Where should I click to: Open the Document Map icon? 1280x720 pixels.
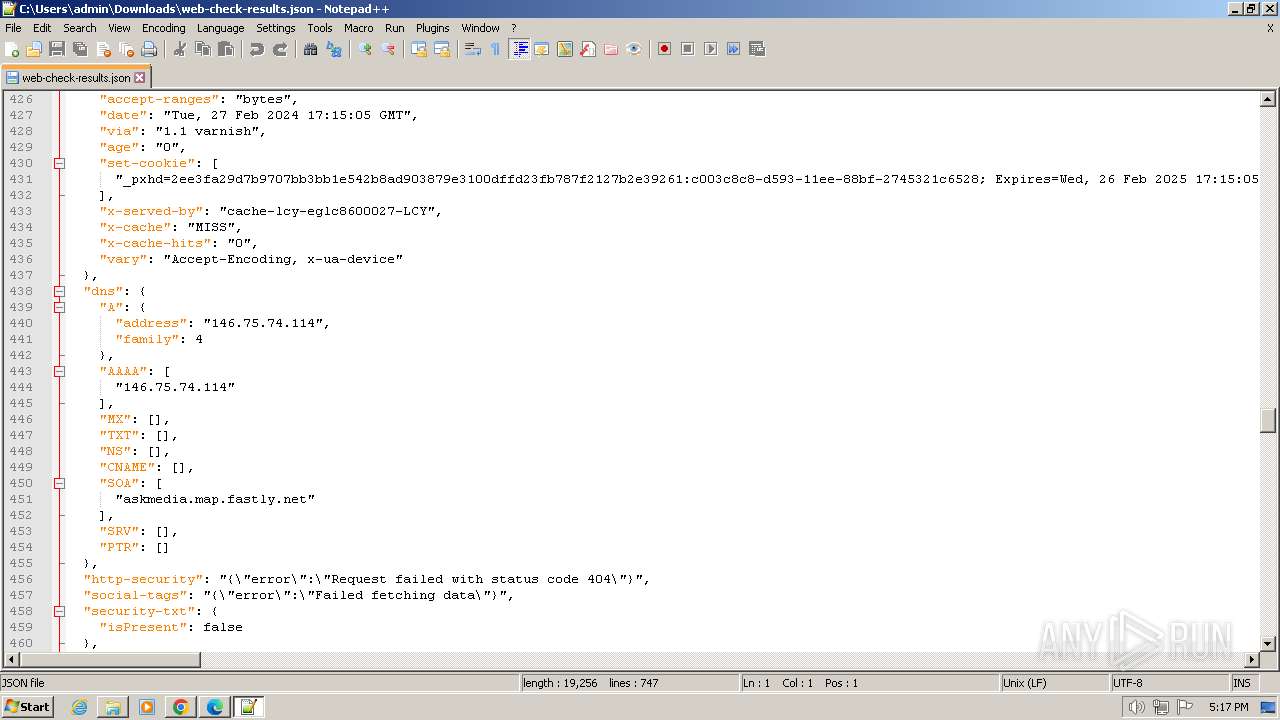565,49
